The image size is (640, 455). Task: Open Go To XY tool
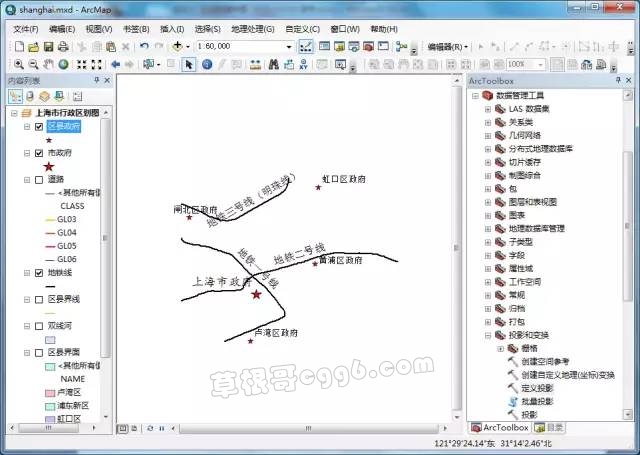(x=303, y=64)
